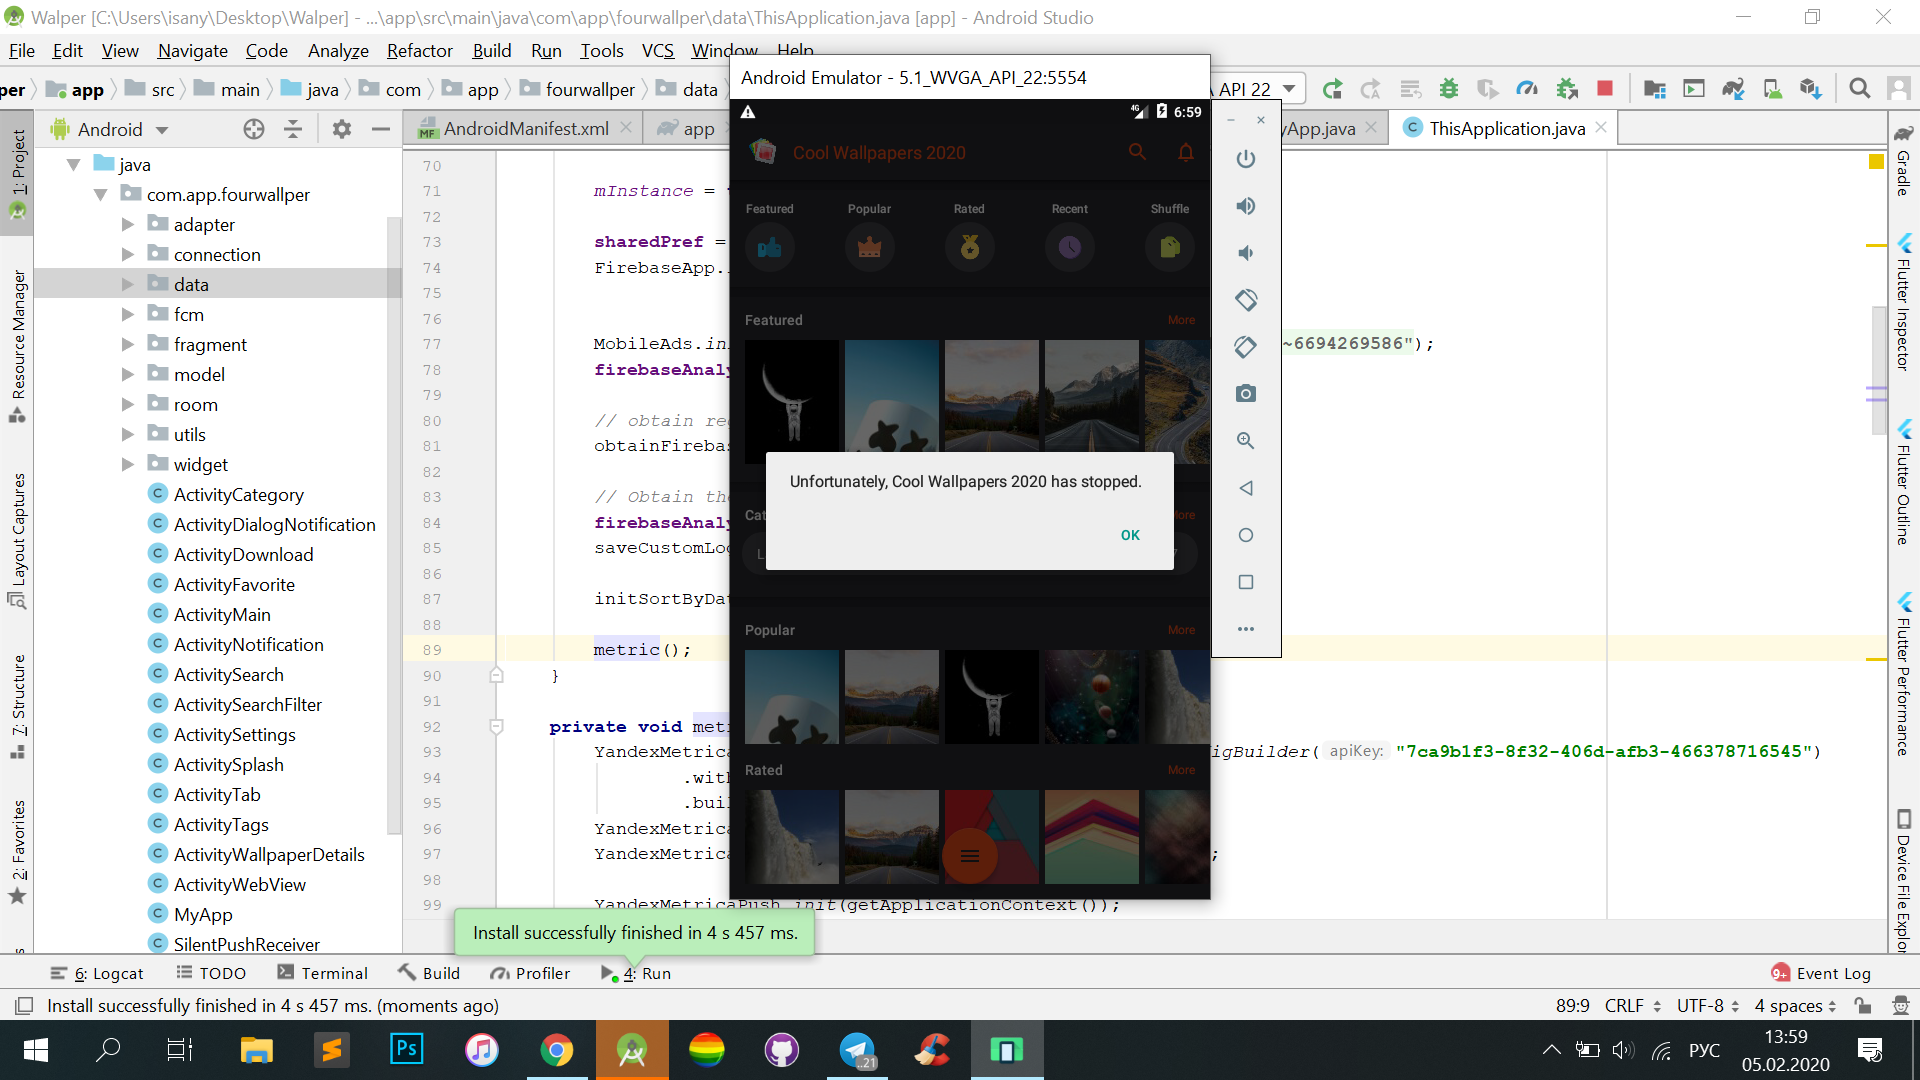Open device API 22 dropdown
1920x1080 pixels.
coord(1258,89)
